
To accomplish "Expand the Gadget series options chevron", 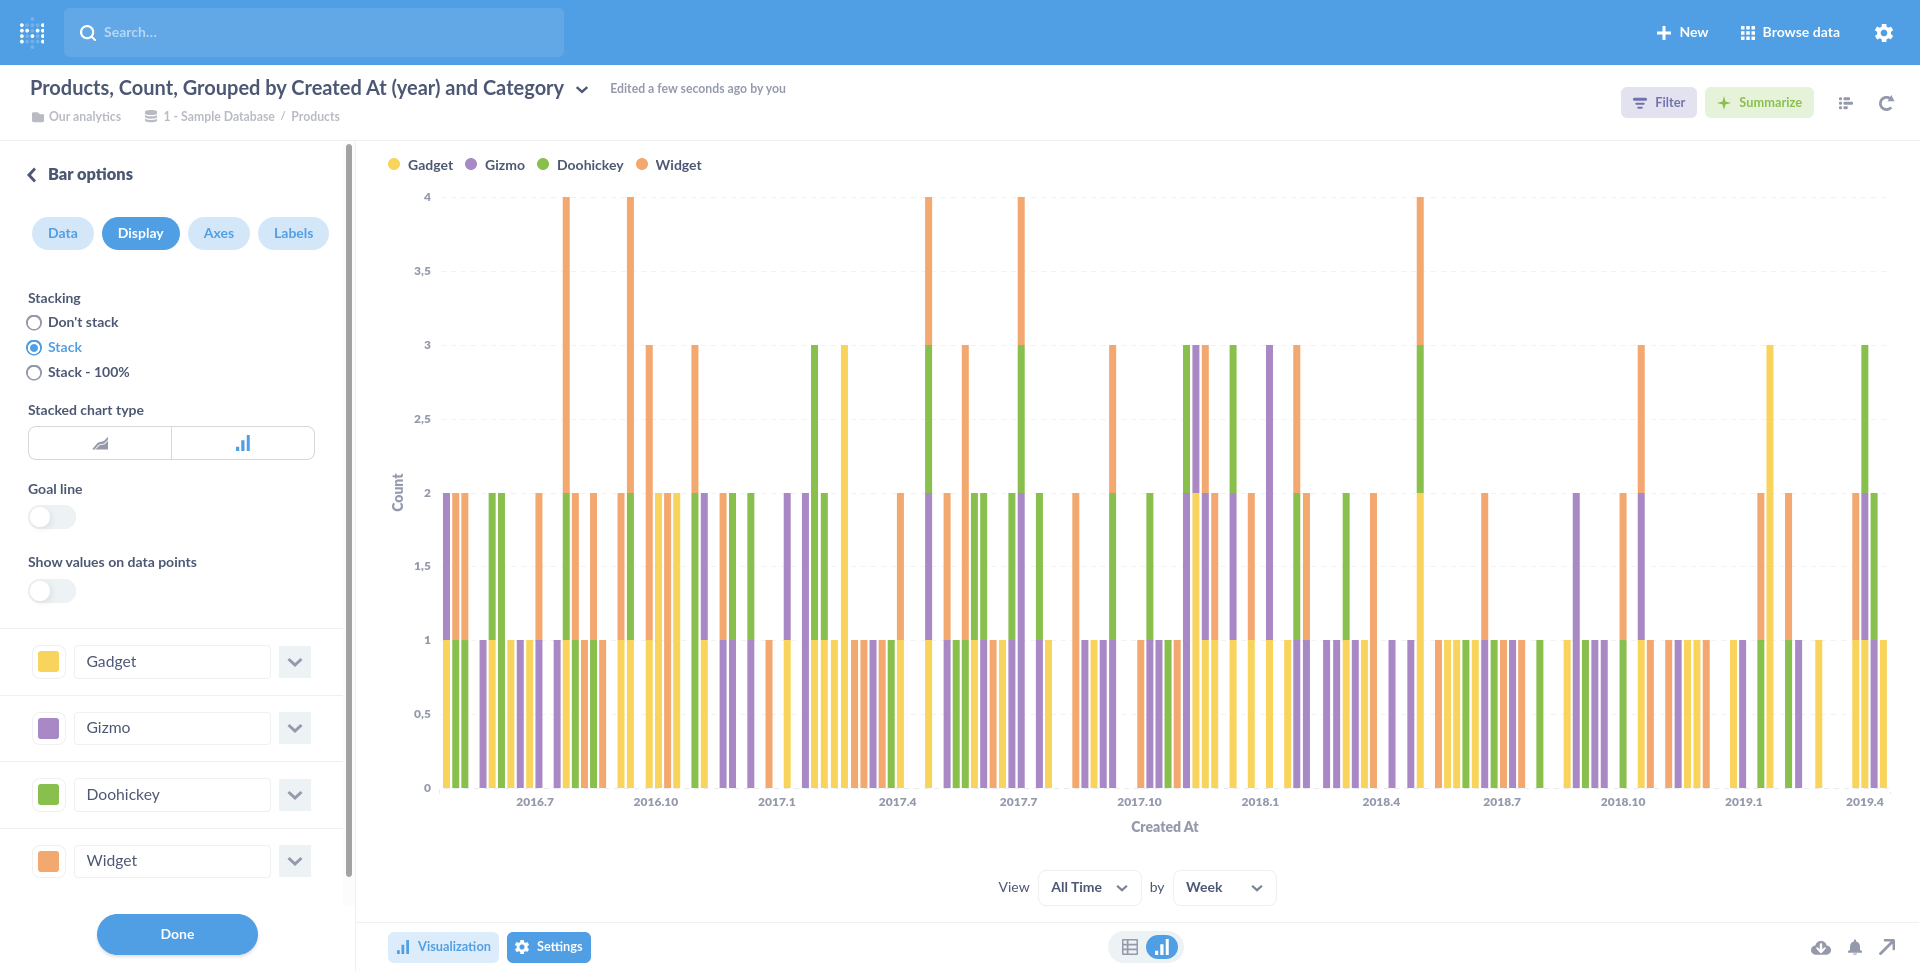I will click(x=294, y=661).
